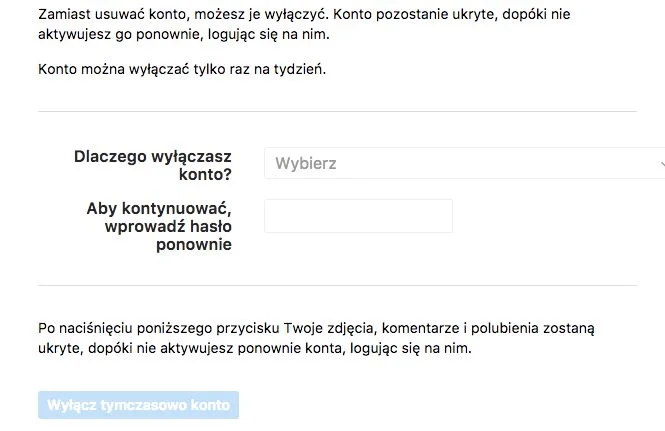Expand the chevron arrow of reason selector
Screen dimensions: 665x431
click(662, 164)
